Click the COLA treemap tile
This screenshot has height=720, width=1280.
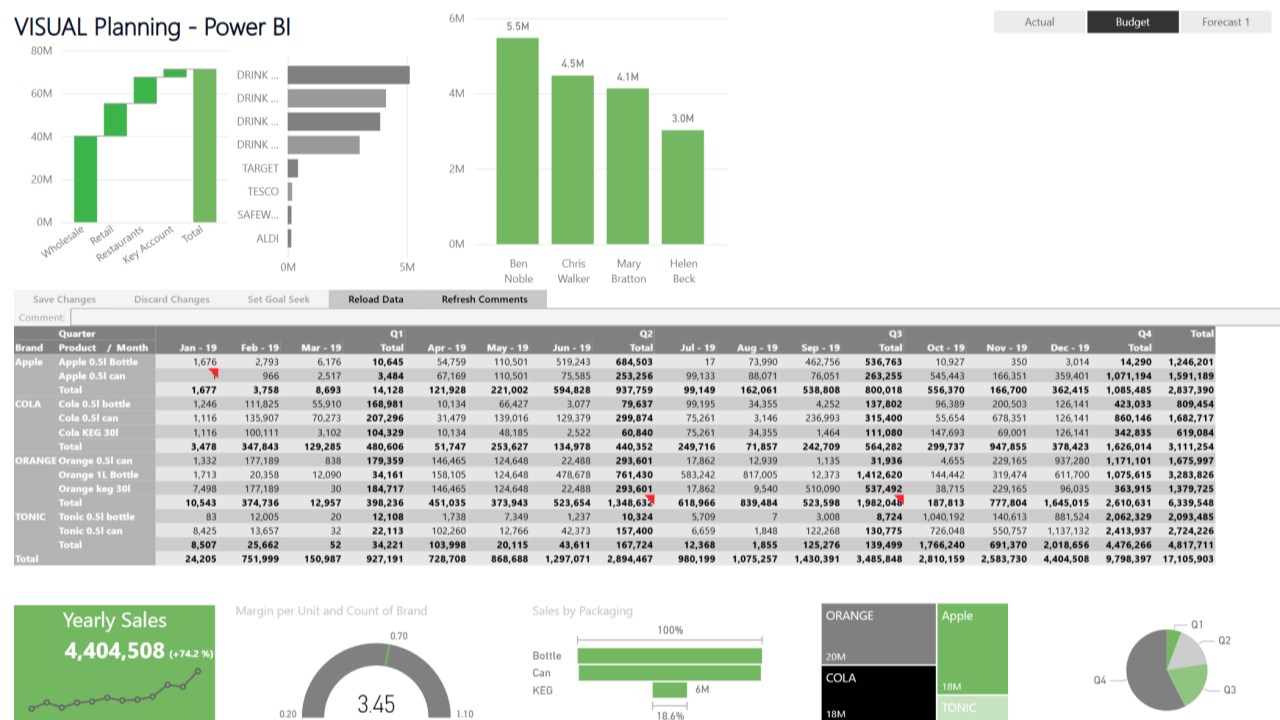[878, 694]
